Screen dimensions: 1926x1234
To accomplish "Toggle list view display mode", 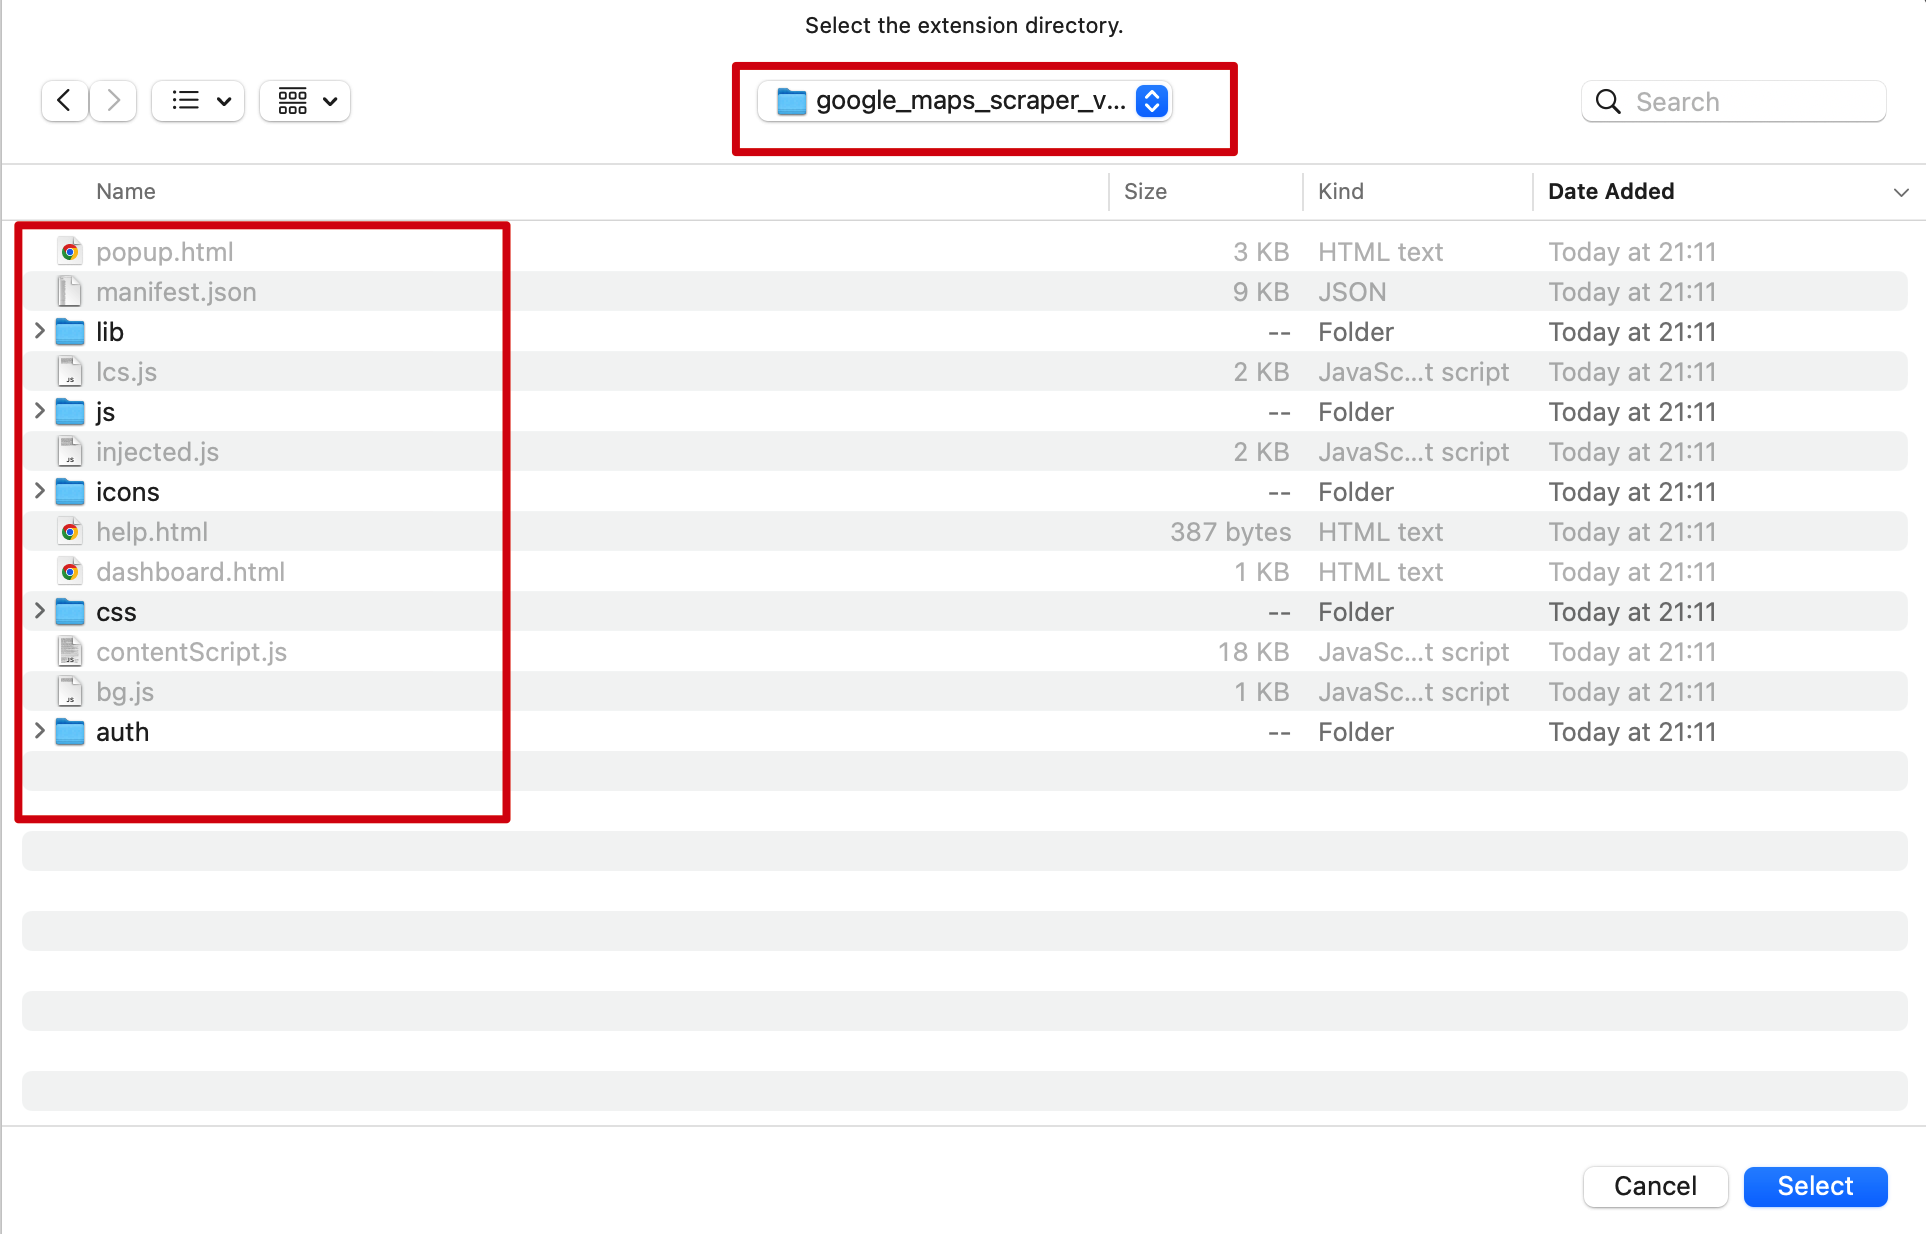I will 198,100.
